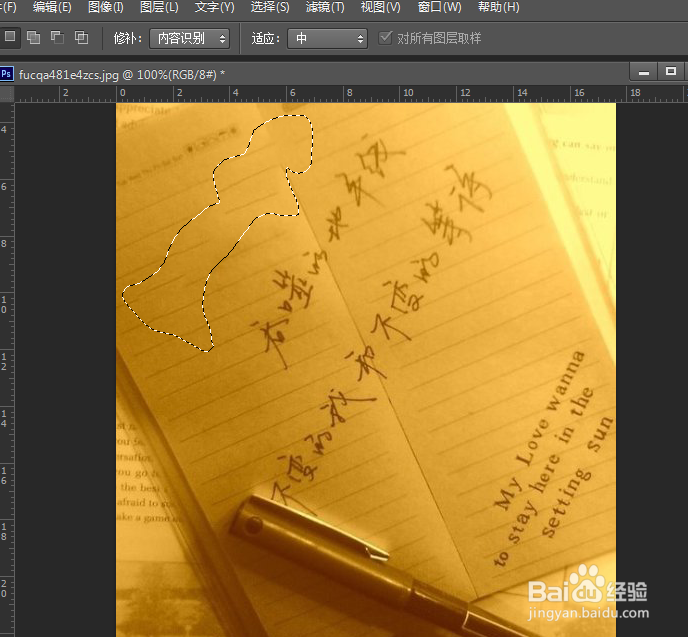This screenshot has height=637, width=688.
Task: Open the 滤镜(T) menu
Action: 325,7
